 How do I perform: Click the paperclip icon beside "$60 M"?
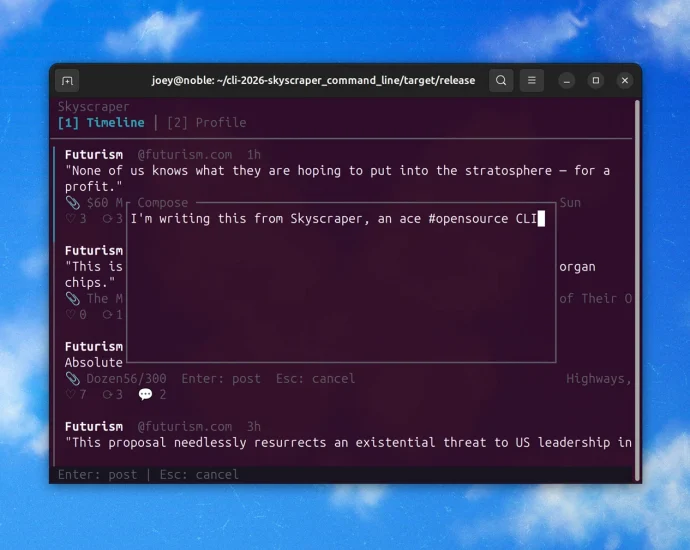click(73, 203)
